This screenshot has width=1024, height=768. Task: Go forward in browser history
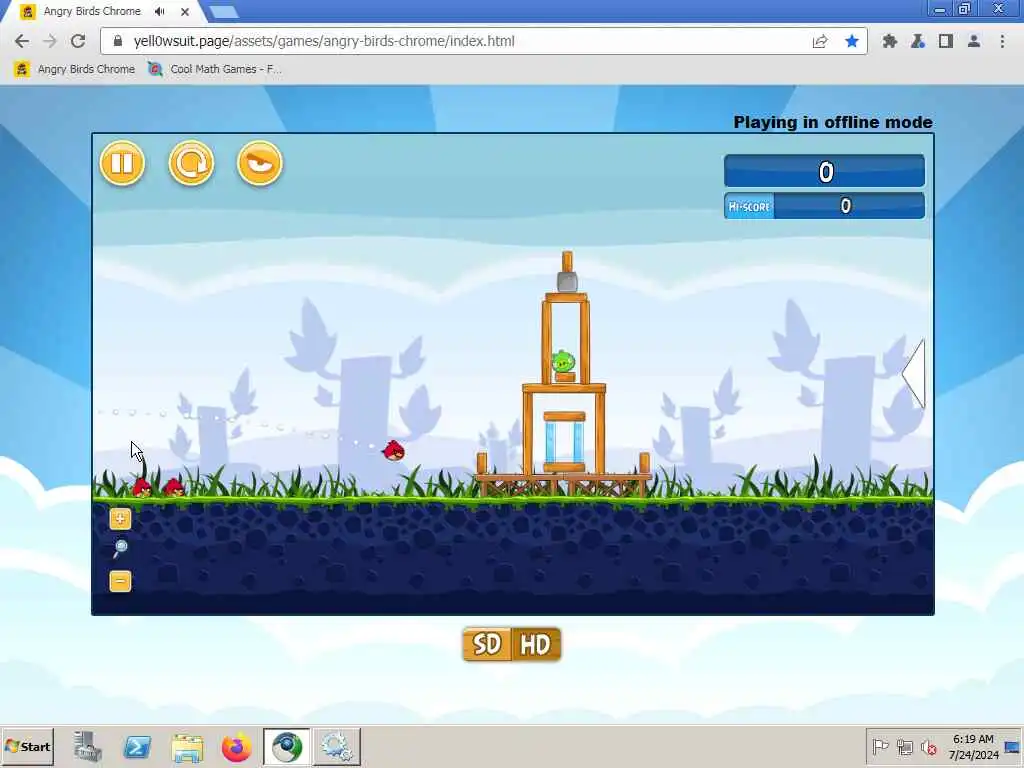click(50, 41)
